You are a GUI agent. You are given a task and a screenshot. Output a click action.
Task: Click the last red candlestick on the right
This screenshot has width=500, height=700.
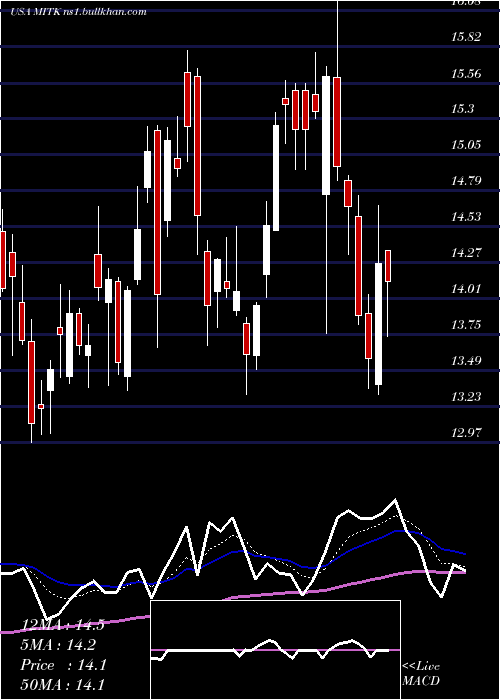[x=388, y=266]
